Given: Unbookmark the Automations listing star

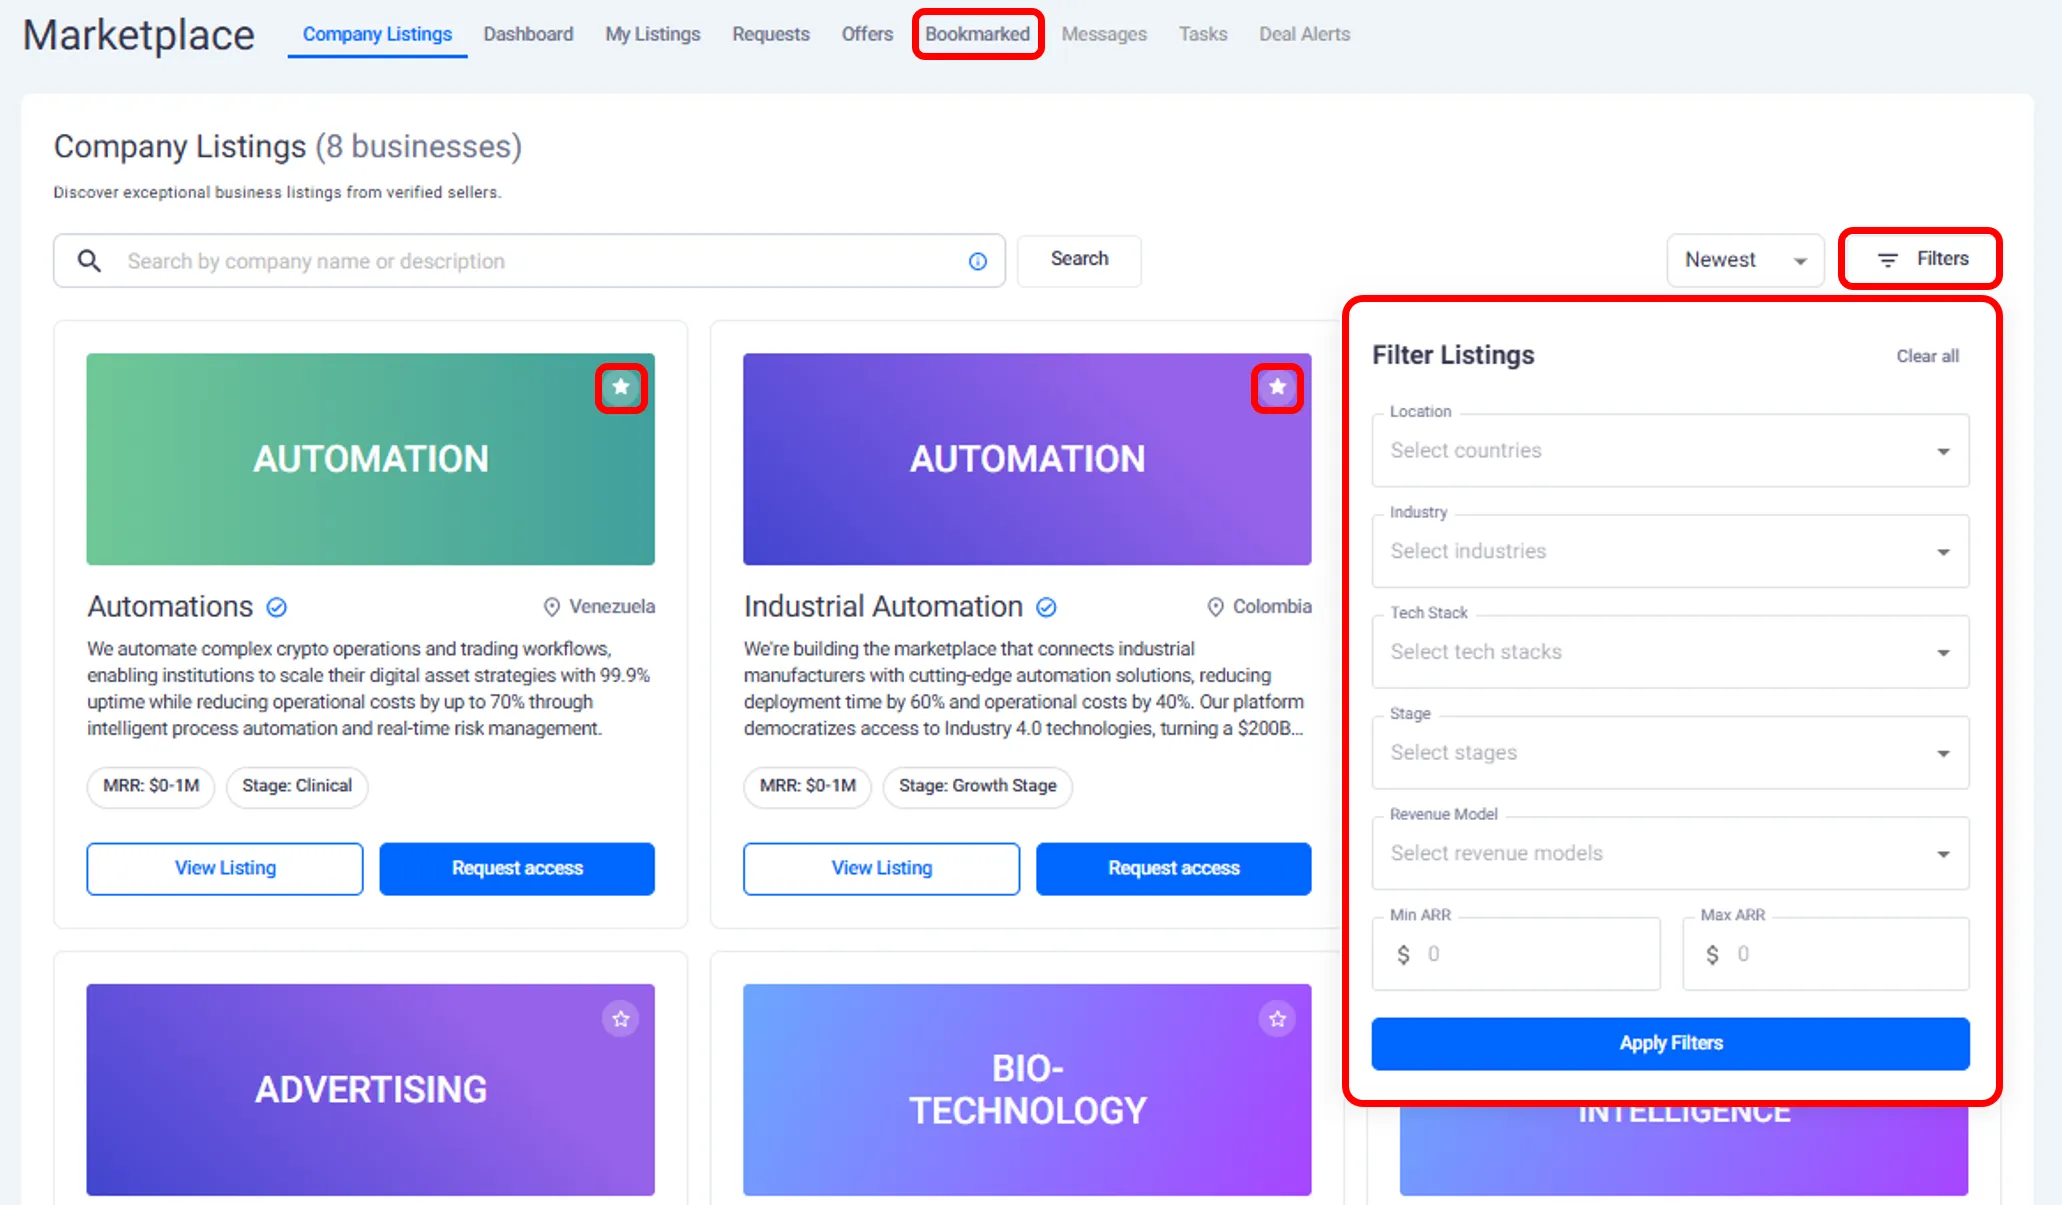Looking at the screenshot, I should click(x=621, y=387).
